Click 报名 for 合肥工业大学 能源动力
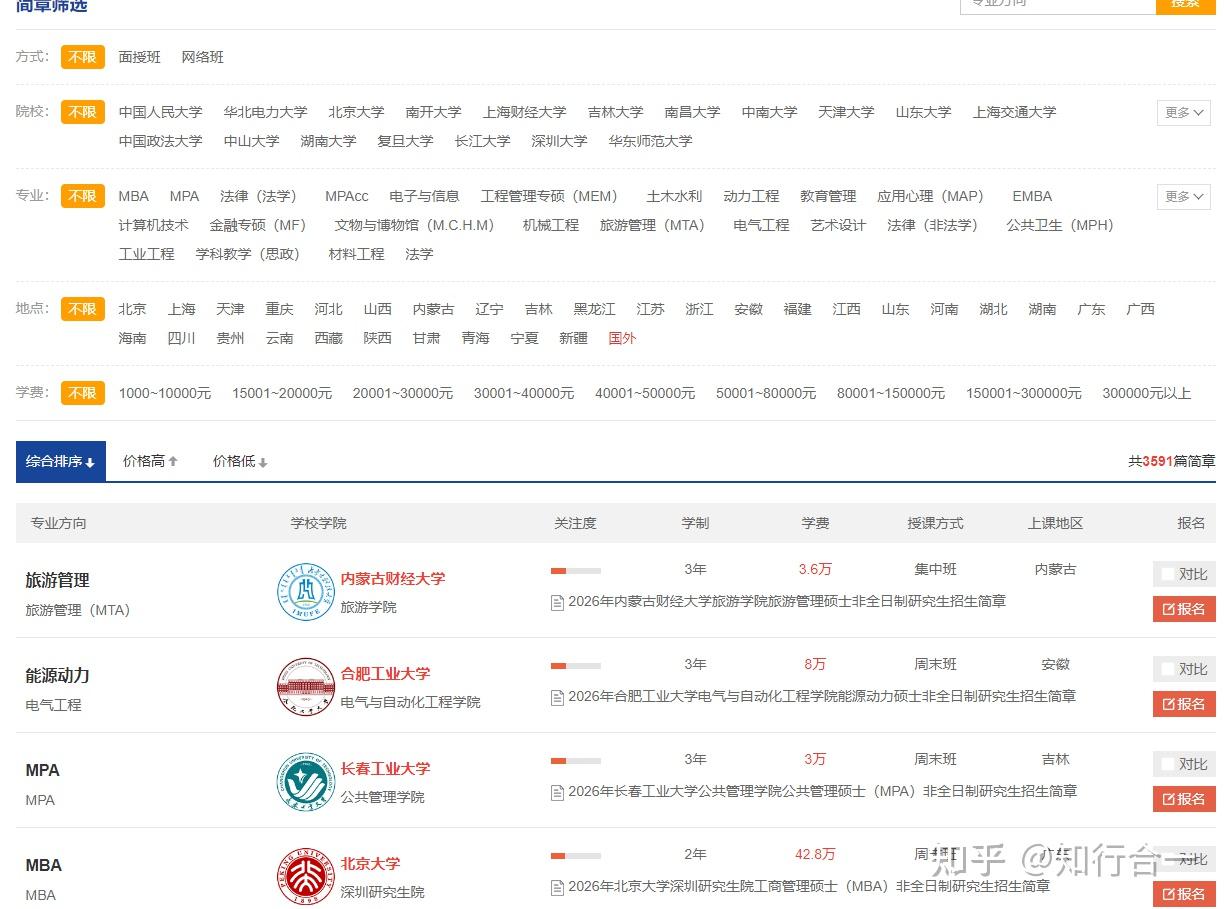This screenshot has height=909, width=1229. tap(1184, 704)
